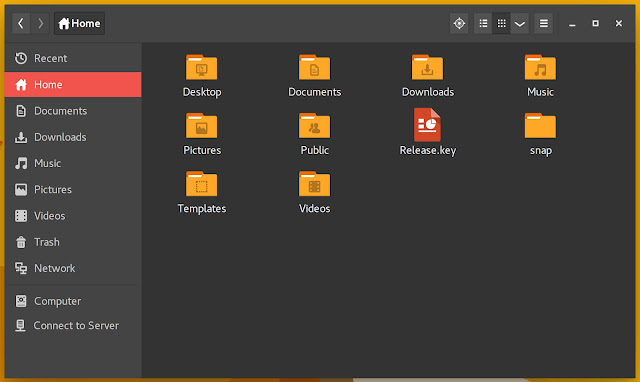640x382 pixels.
Task: Click the Home path bar button
Action: [79, 23]
